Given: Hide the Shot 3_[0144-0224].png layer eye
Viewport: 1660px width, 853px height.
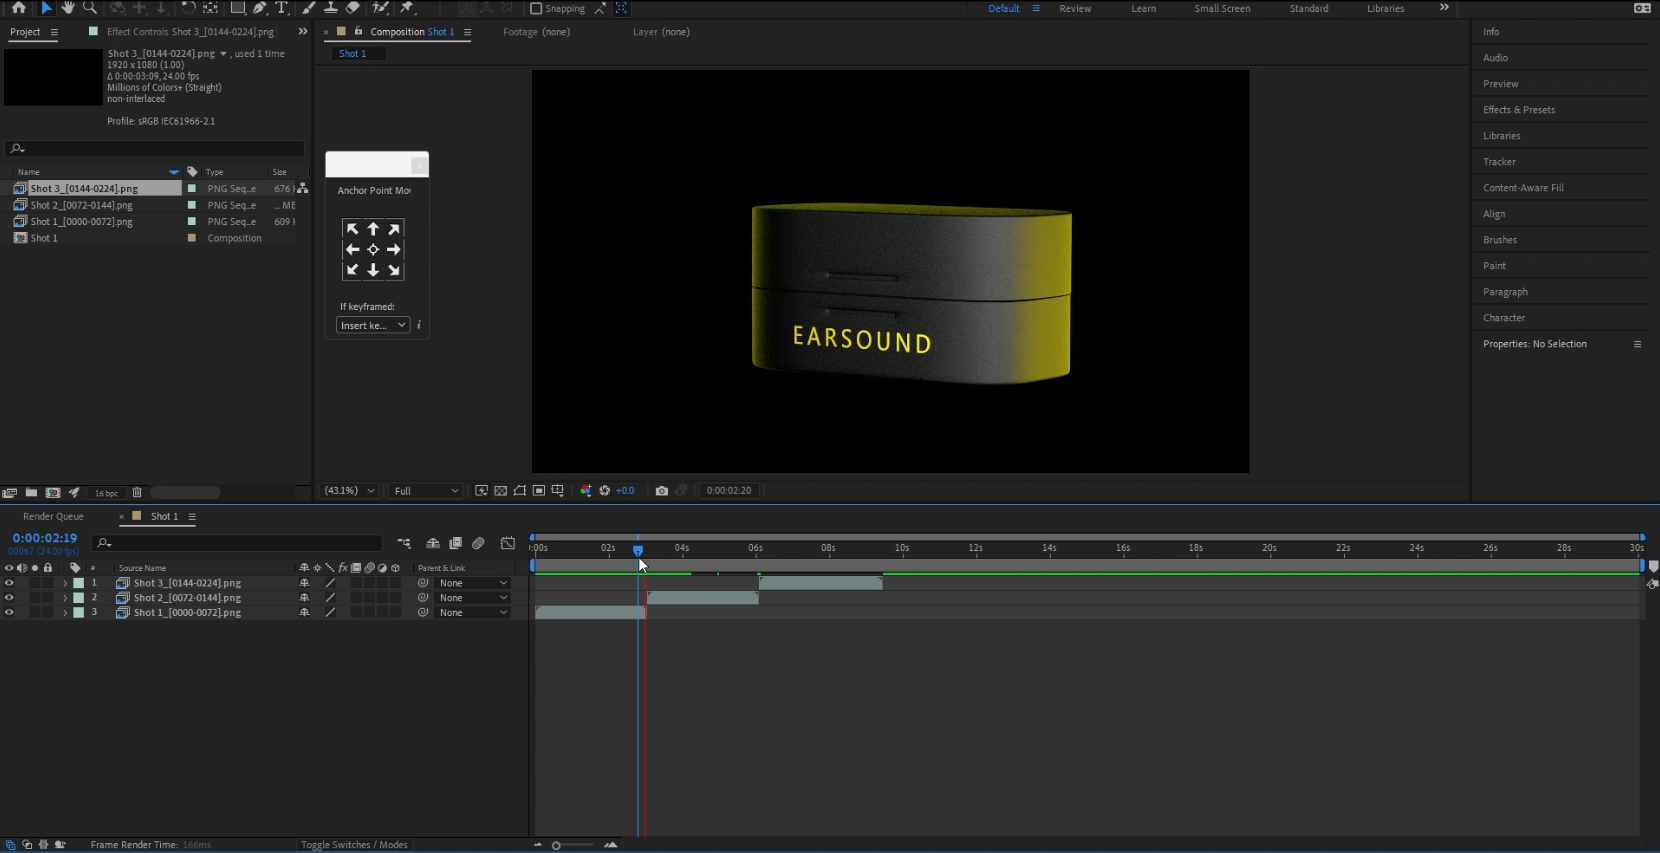Looking at the screenshot, I should [x=9, y=583].
